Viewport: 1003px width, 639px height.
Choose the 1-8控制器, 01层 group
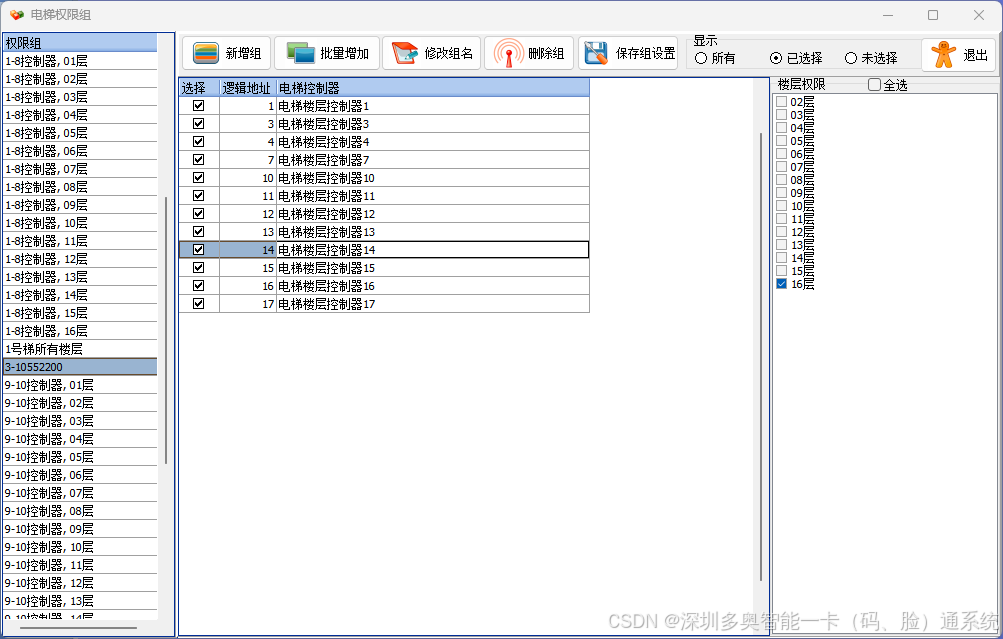click(80, 61)
